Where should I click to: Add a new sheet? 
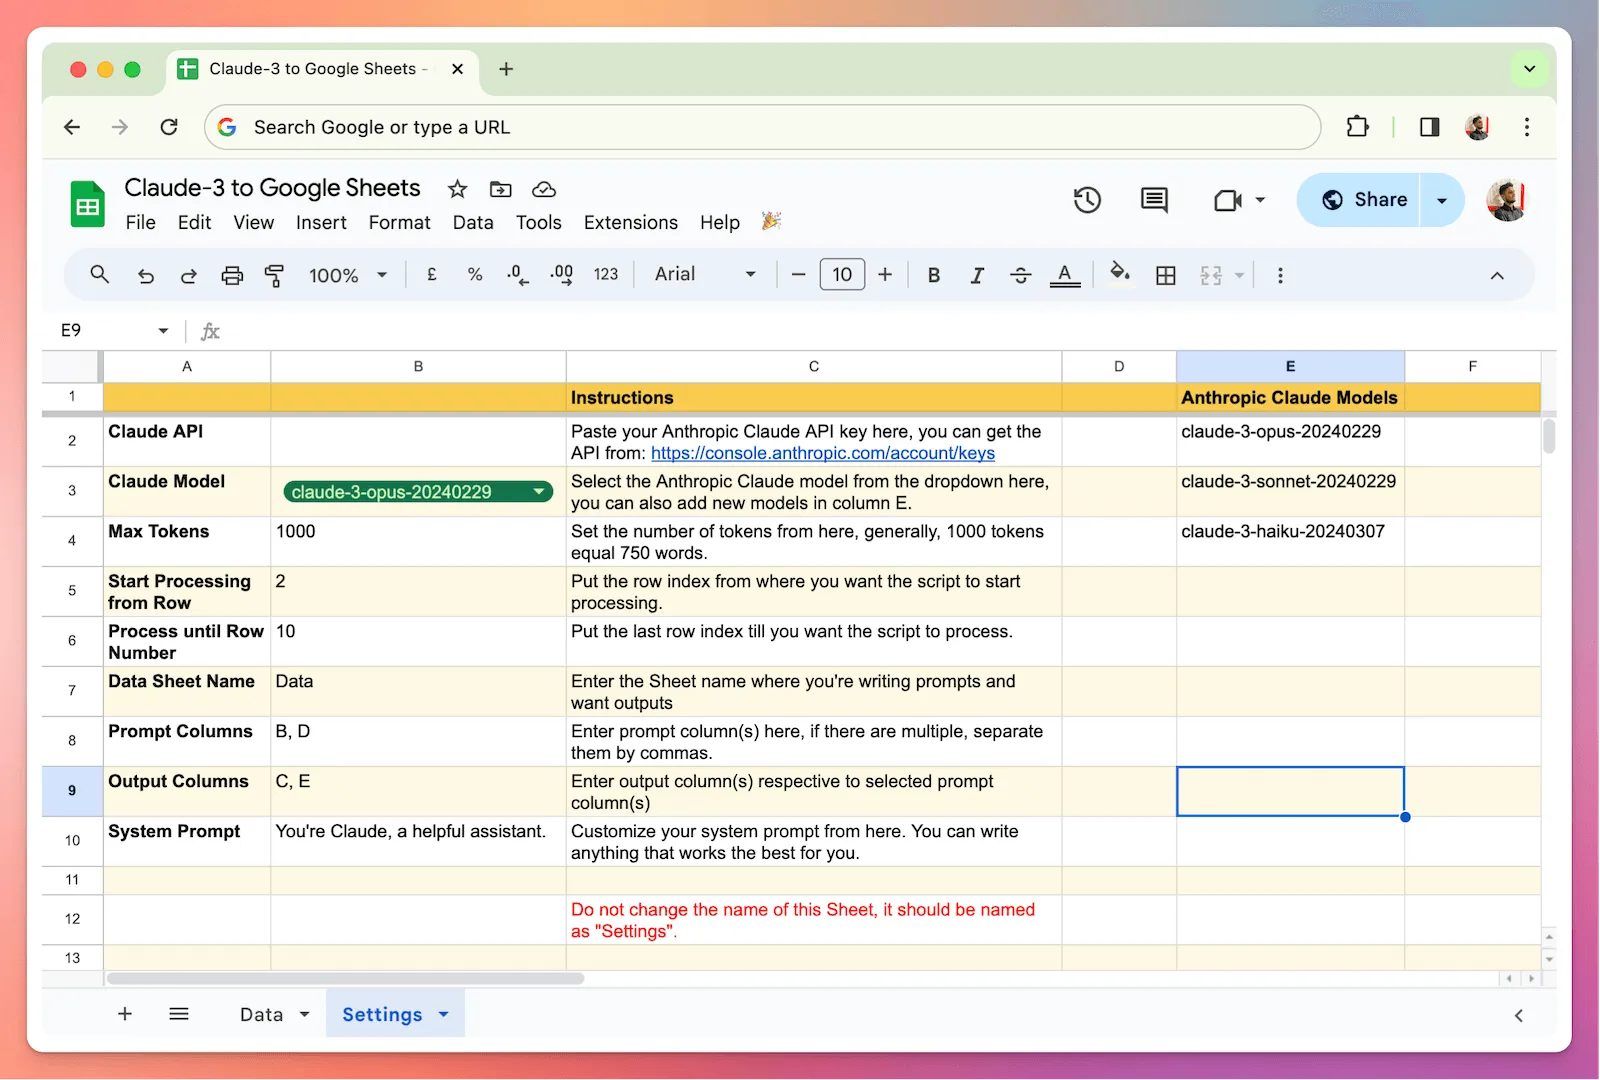pos(125,1014)
